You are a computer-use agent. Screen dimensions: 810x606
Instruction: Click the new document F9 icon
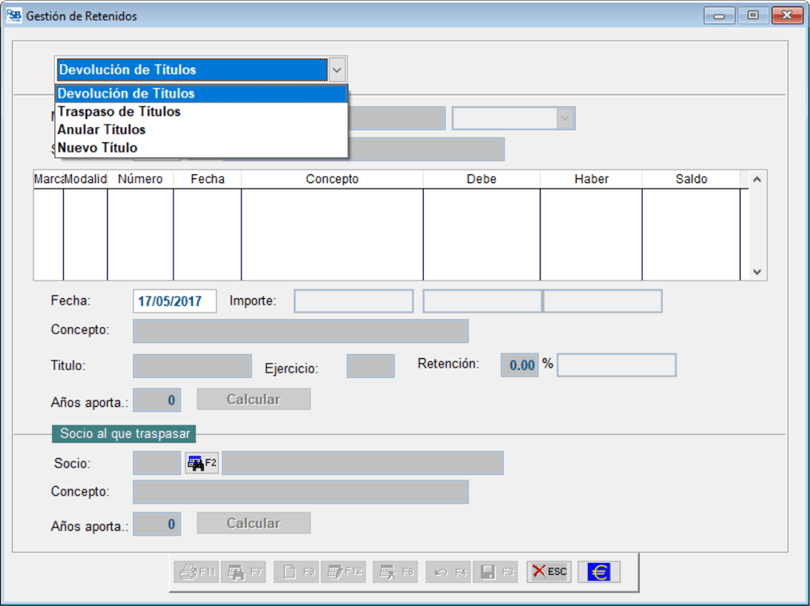tap(296, 572)
